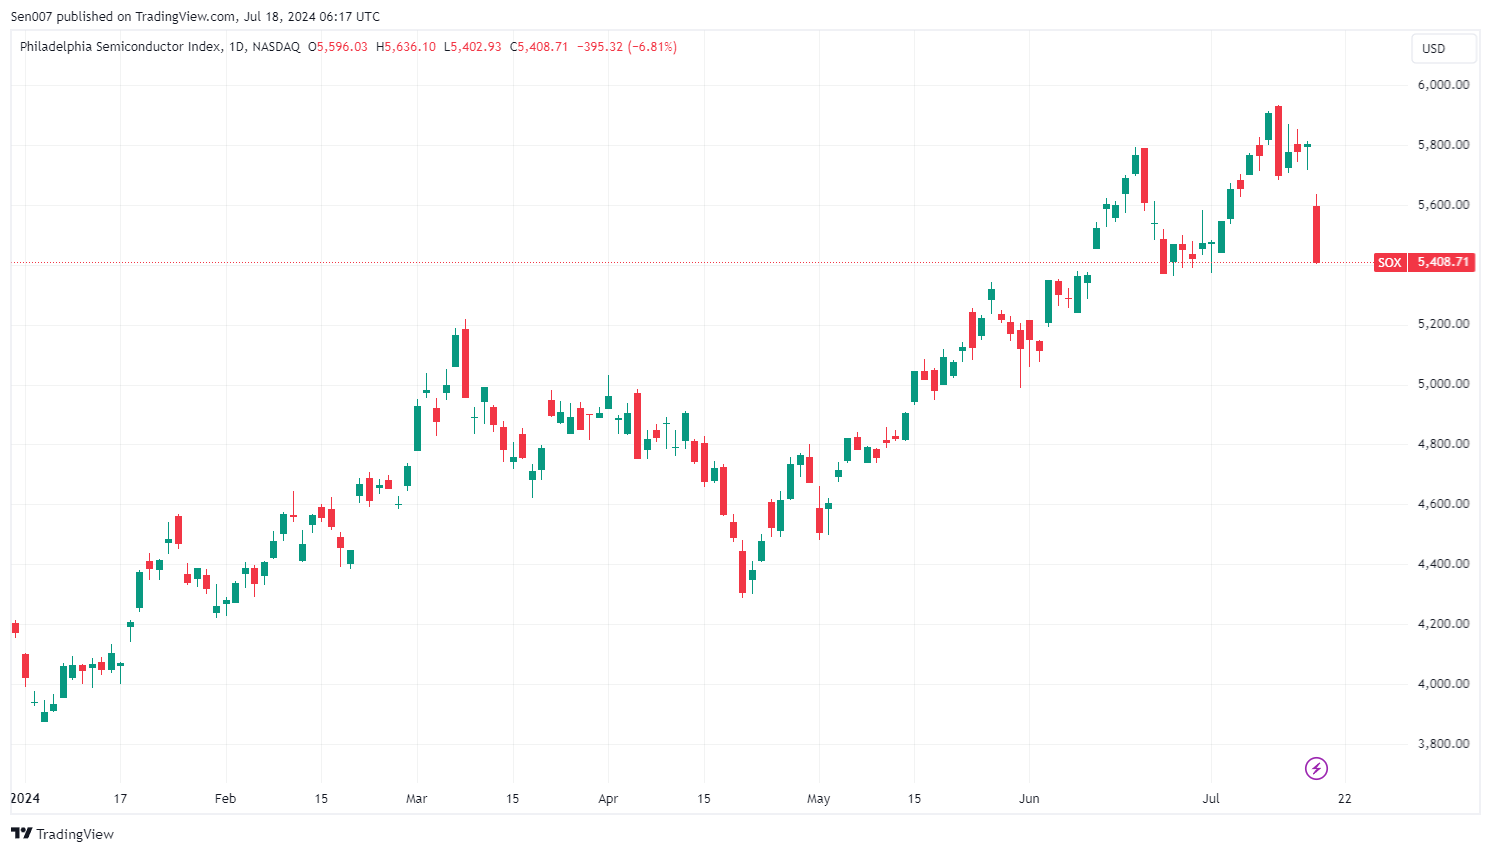Open the USD currency selector
This screenshot has height=853, width=1491.
pyautogui.click(x=1433, y=48)
